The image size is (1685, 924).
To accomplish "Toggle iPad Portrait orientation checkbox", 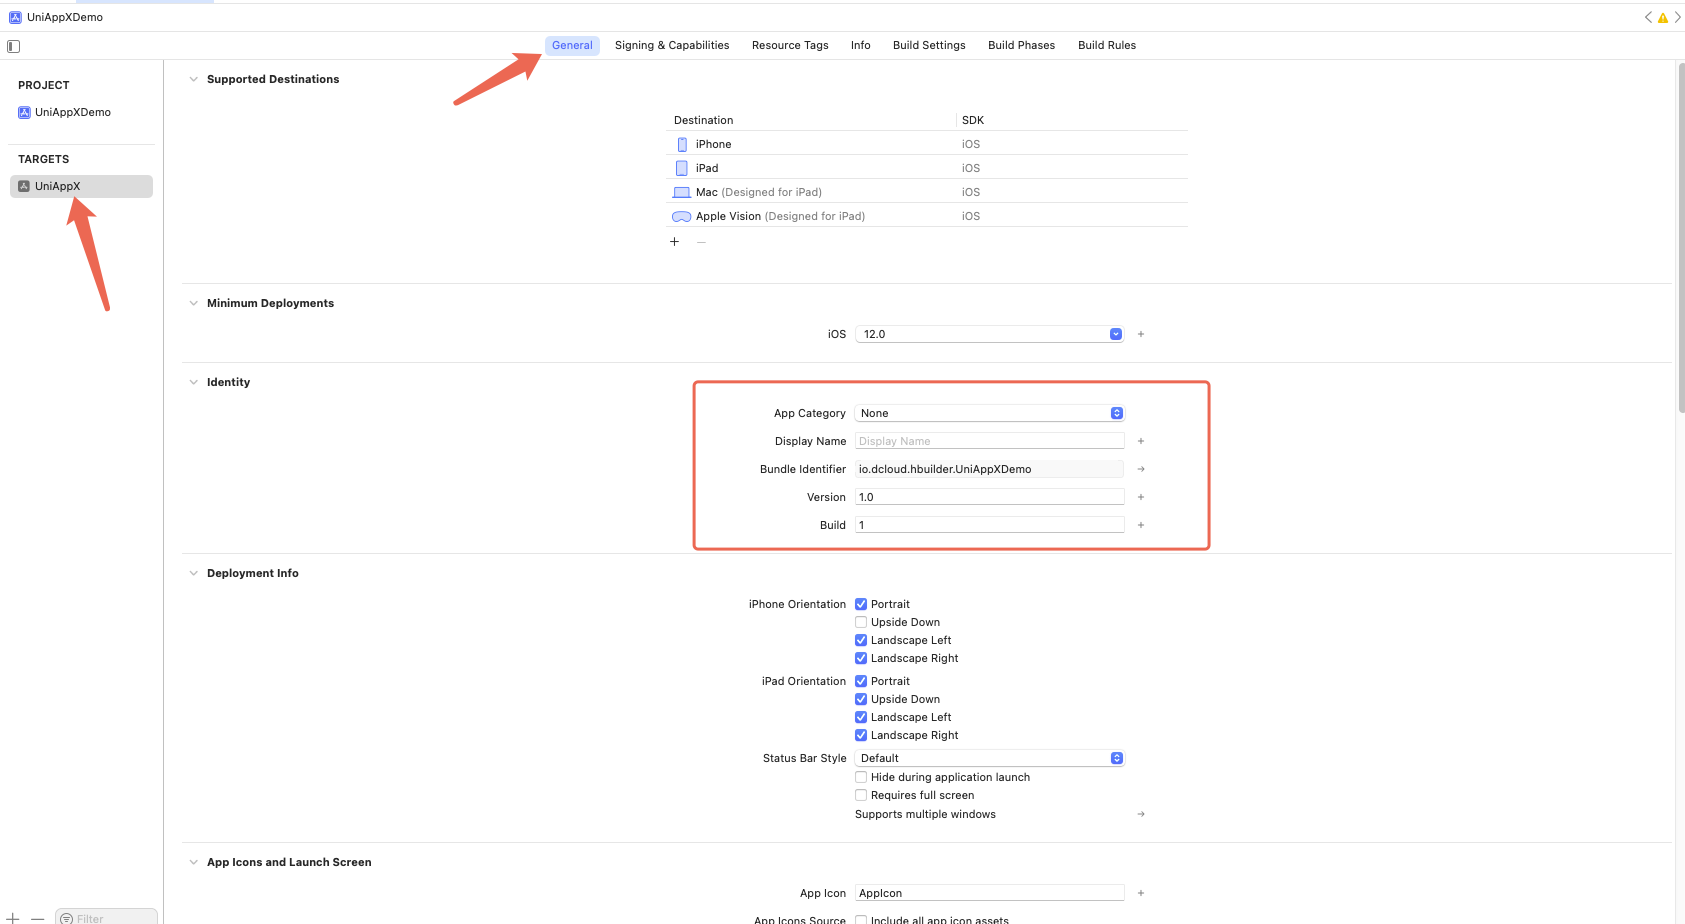I will click(861, 681).
